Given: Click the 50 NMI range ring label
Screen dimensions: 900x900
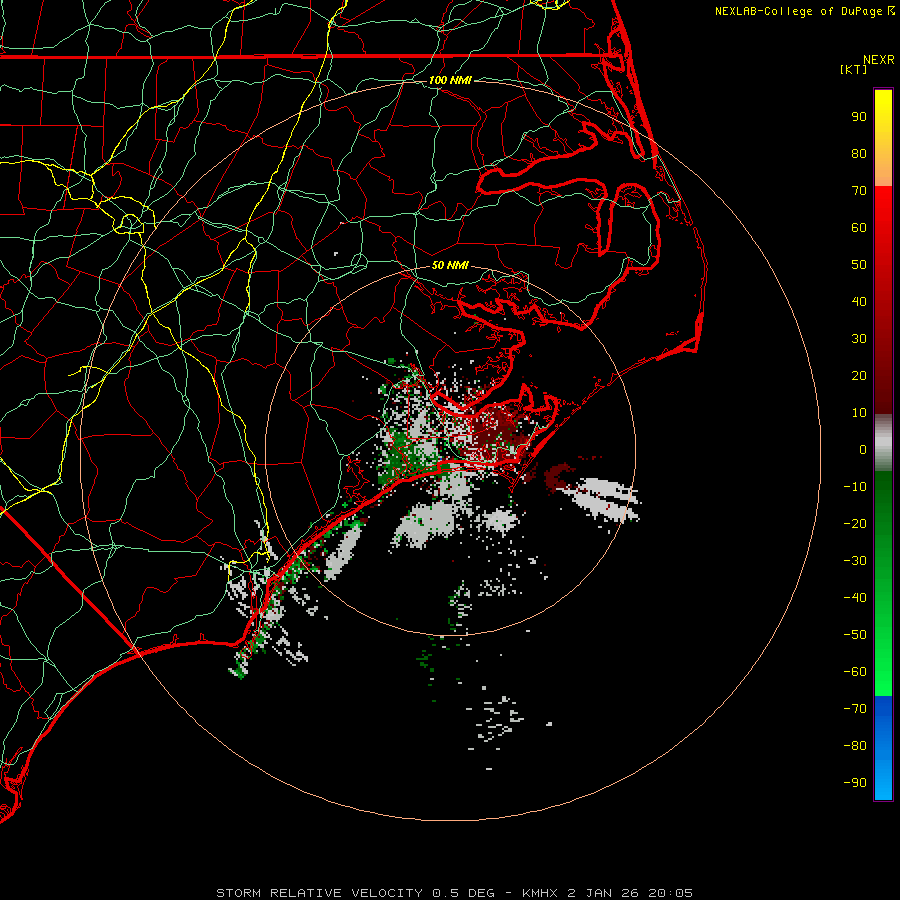Looking at the screenshot, I should [450, 265].
